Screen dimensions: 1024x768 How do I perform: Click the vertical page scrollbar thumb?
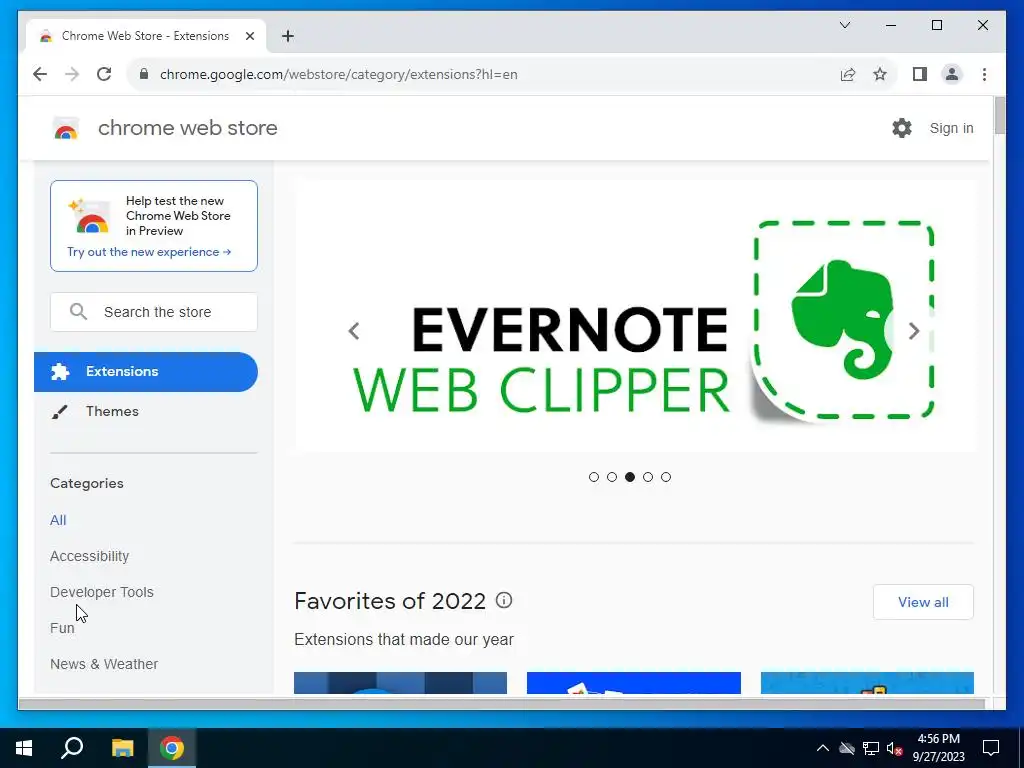pos(999,115)
